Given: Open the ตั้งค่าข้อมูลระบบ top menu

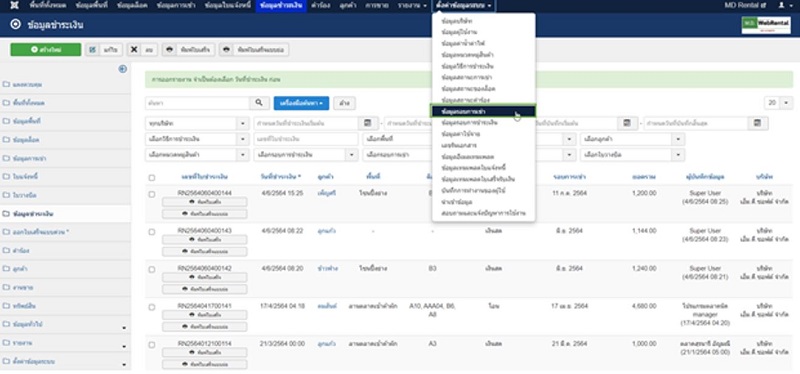Looking at the screenshot, I should 464,5.
